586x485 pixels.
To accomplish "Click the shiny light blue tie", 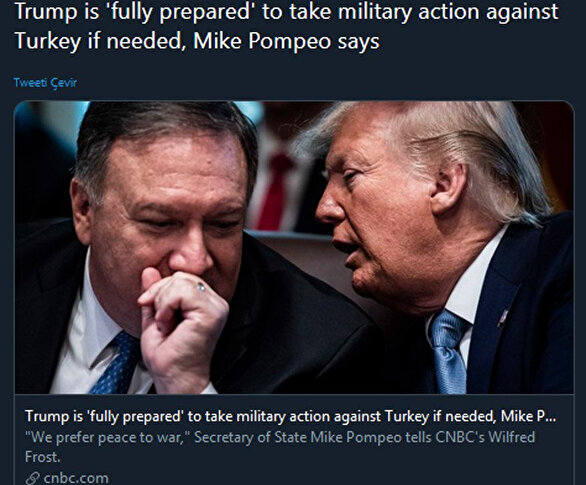I will (448, 352).
